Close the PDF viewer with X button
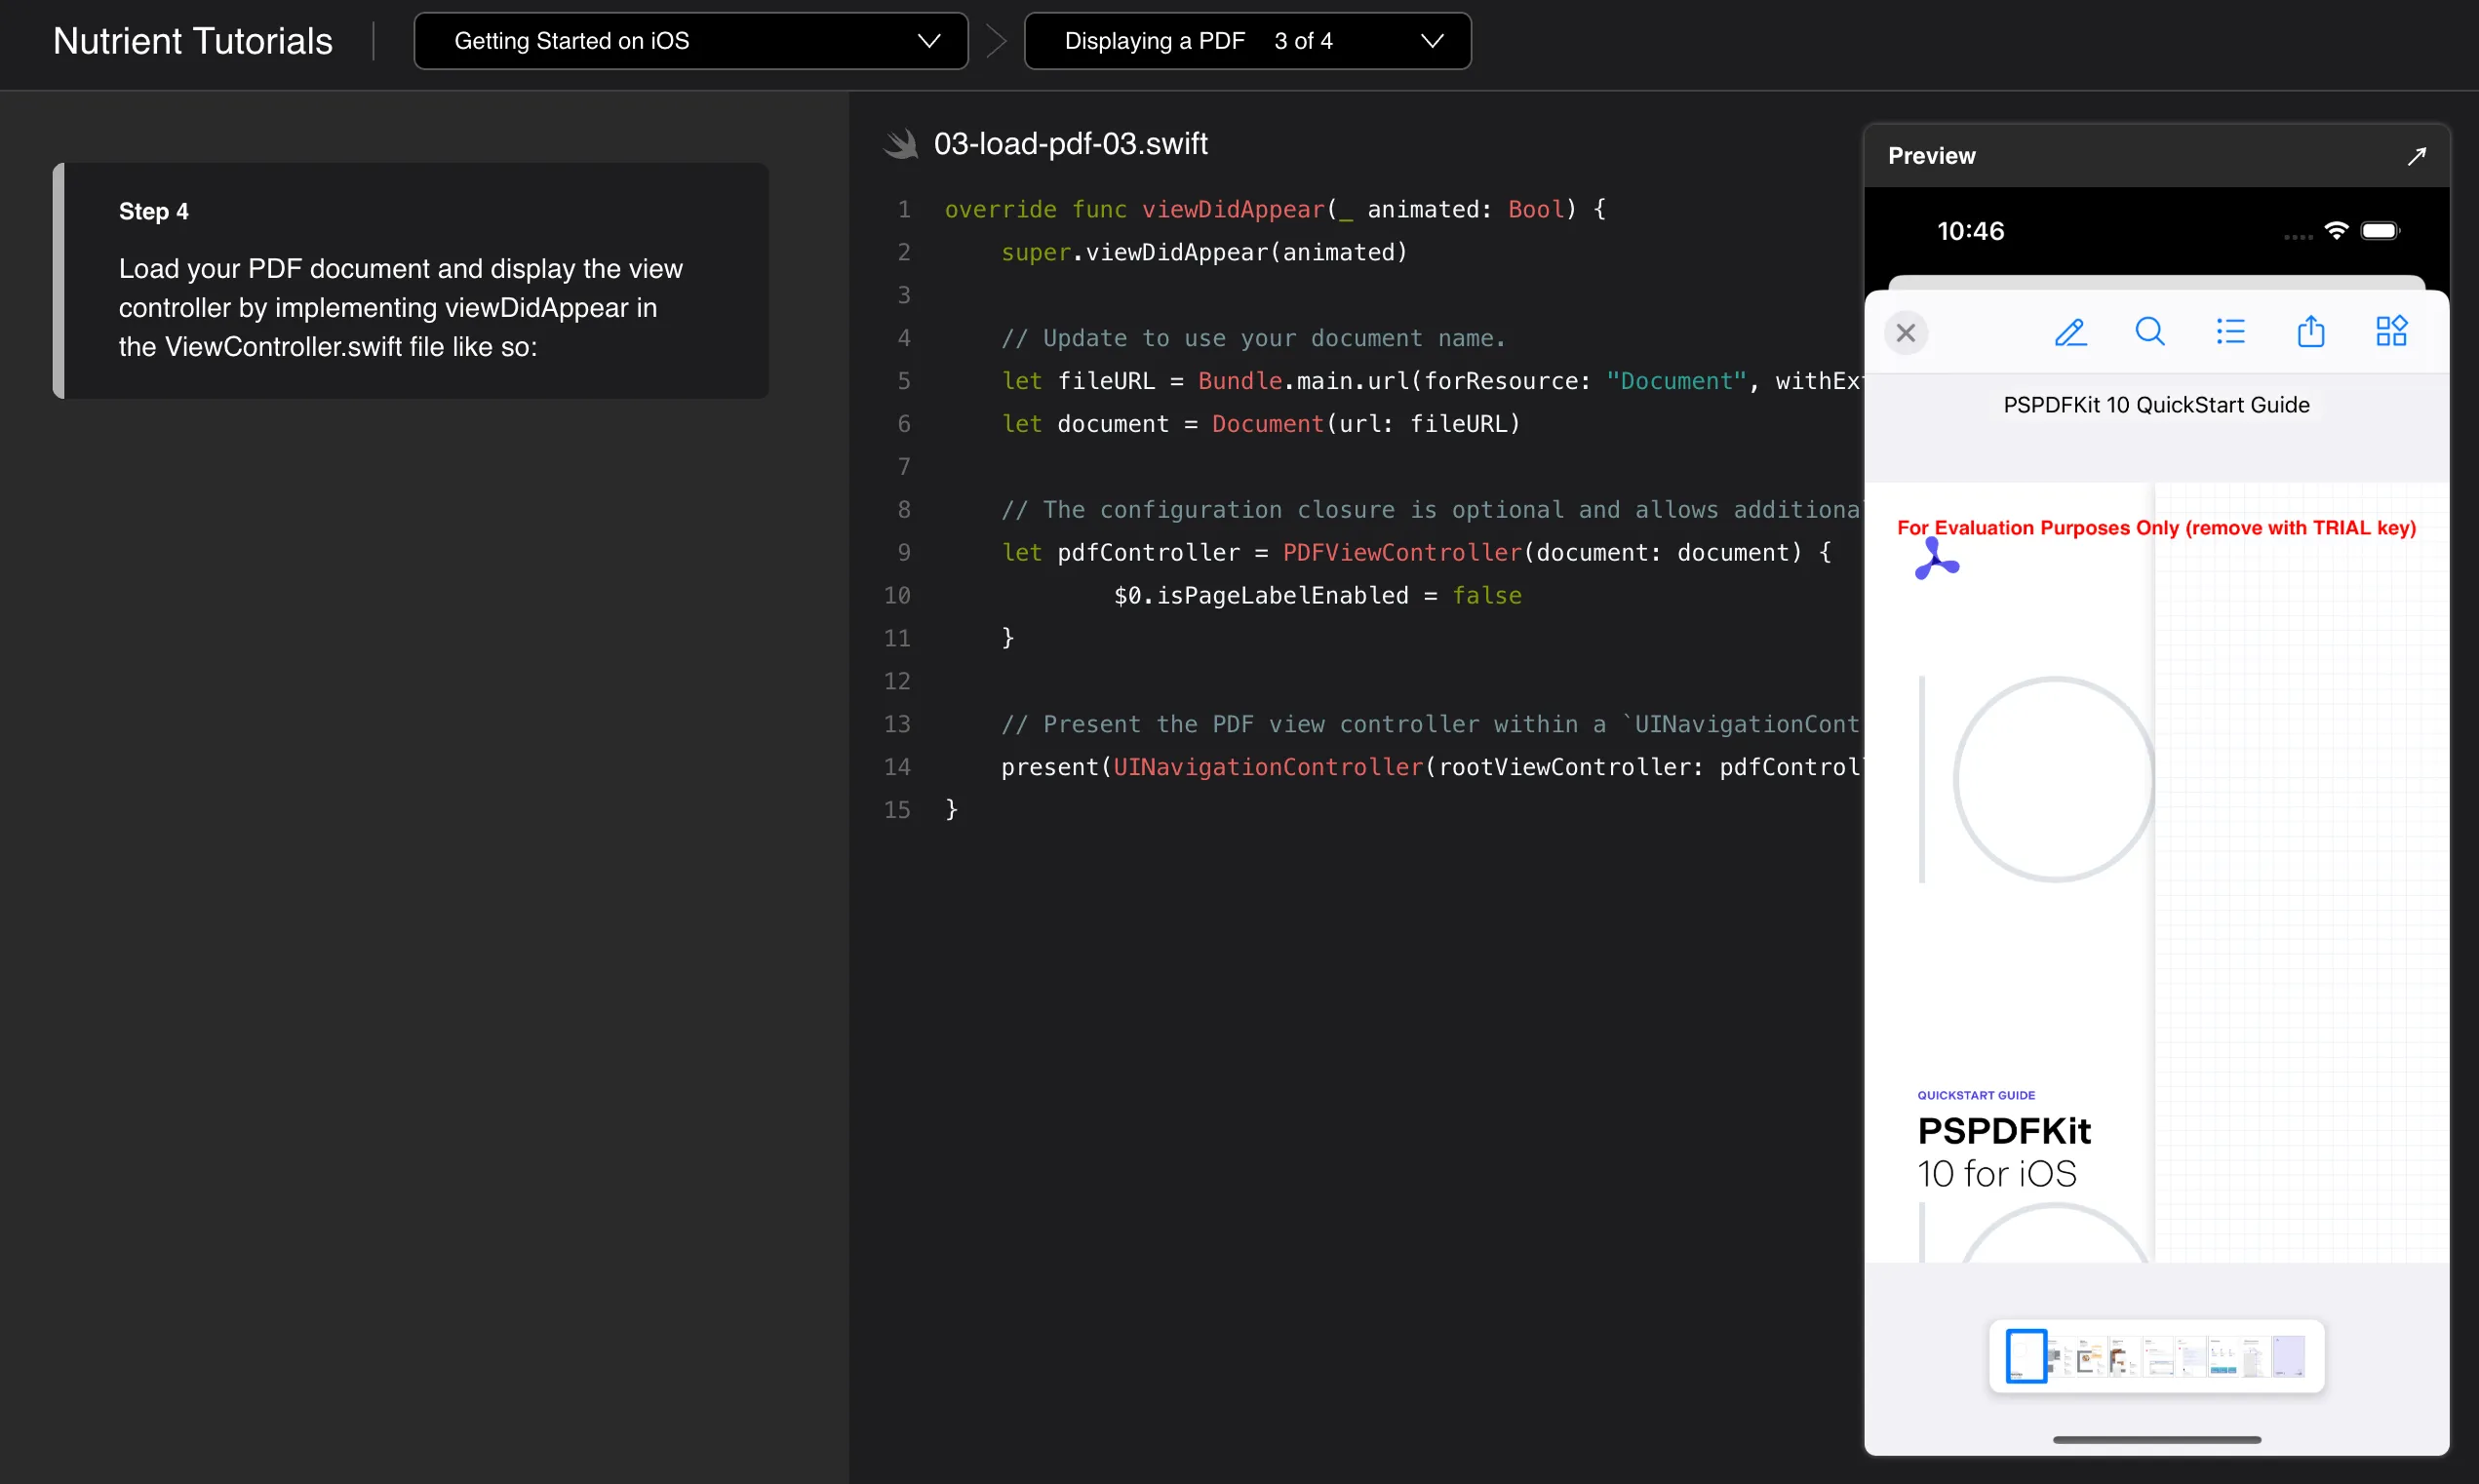Screen dimensions: 2479x1484 pos(1906,333)
